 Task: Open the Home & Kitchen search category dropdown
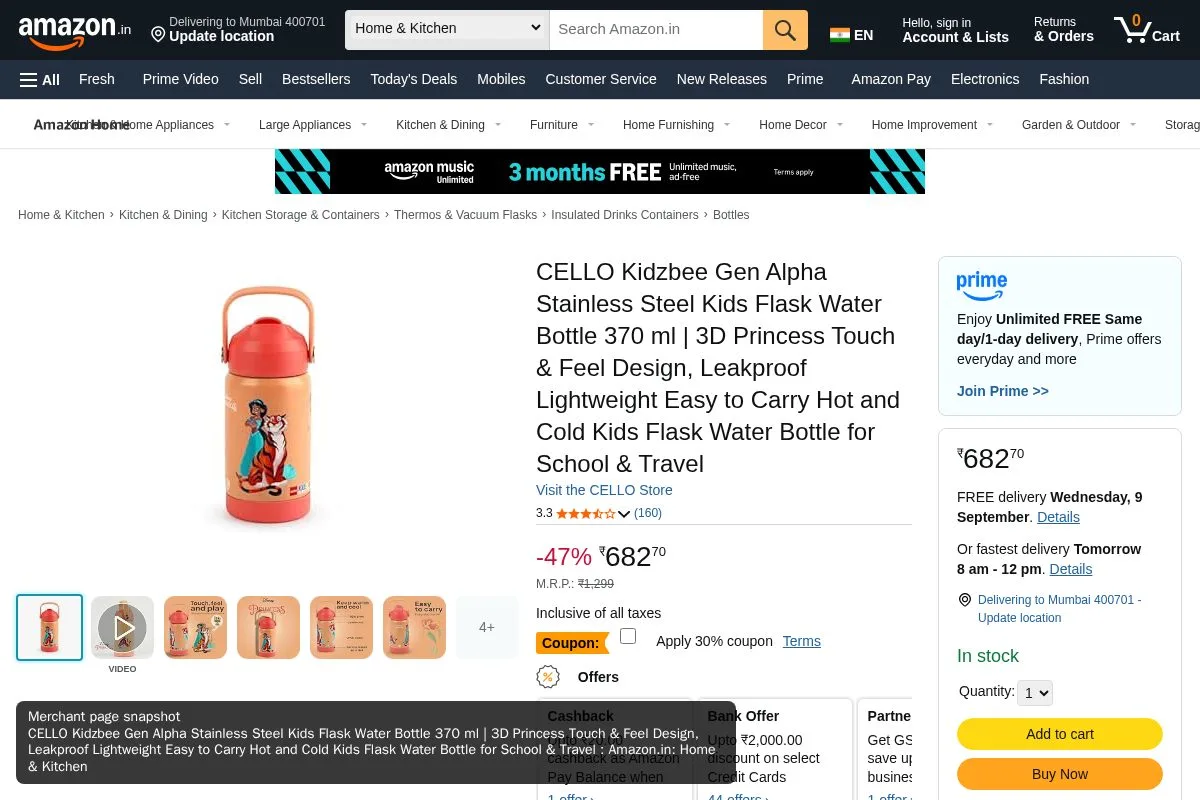coord(447,30)
